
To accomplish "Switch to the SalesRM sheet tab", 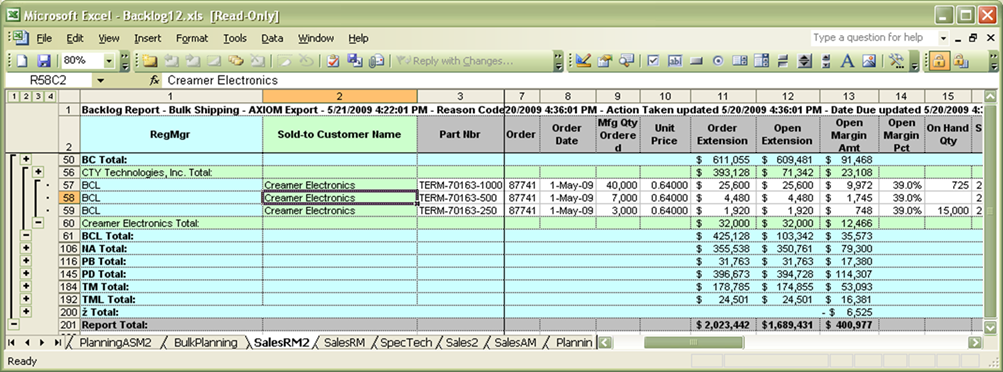I will pyautogui.click(x=344, y=343).
